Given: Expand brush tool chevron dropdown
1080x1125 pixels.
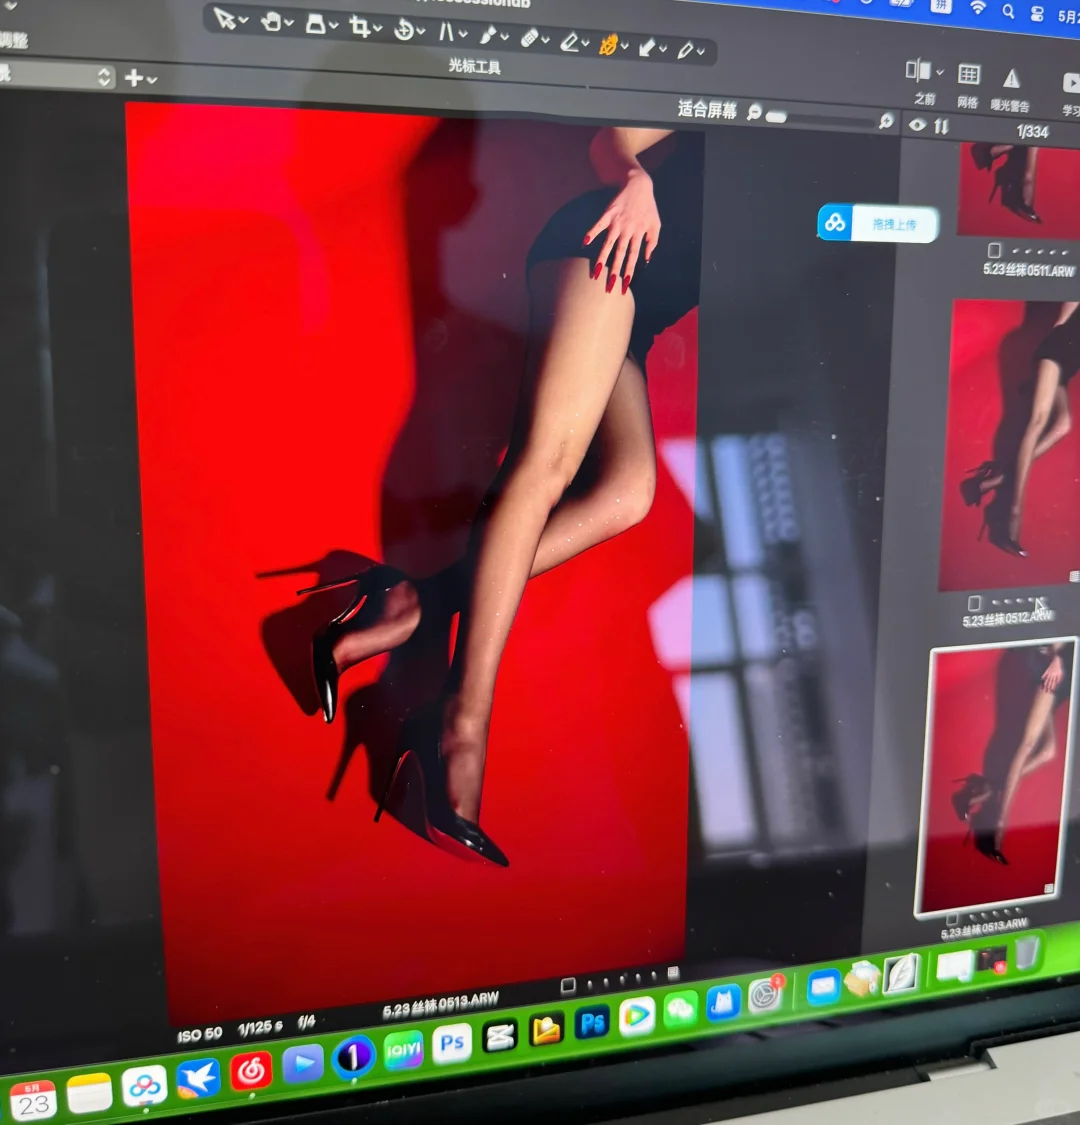Looking at the screenshot, I should [505, 37].
